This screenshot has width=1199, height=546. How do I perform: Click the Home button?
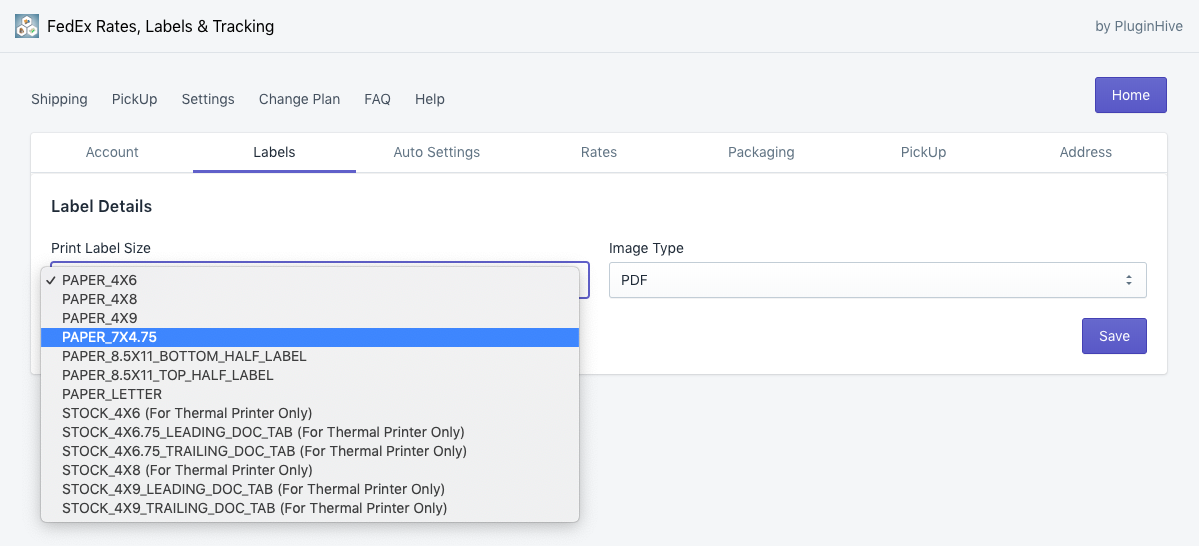coord(1130,95)
